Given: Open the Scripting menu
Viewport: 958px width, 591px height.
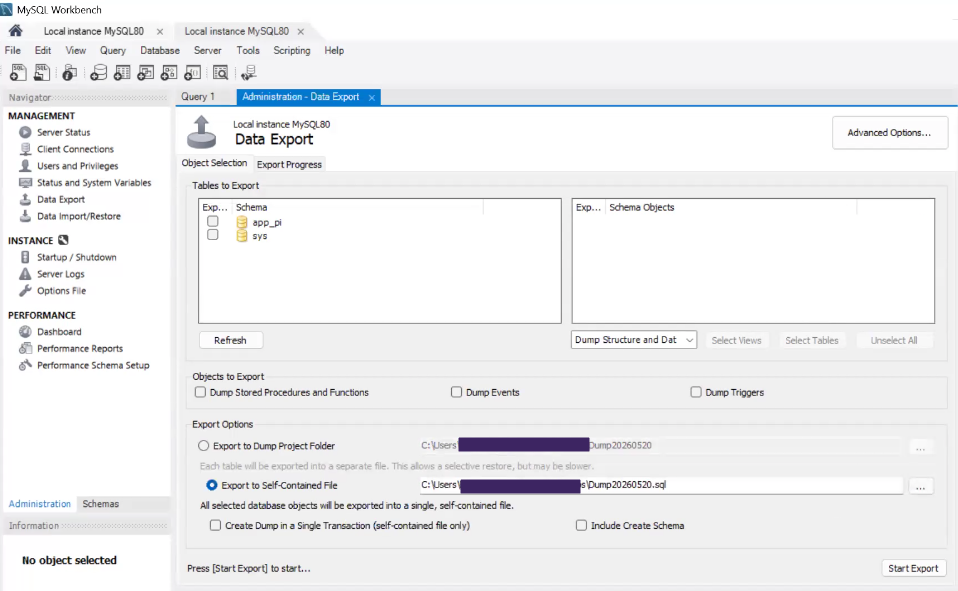Looking at the screenshot, I should 291,50.
